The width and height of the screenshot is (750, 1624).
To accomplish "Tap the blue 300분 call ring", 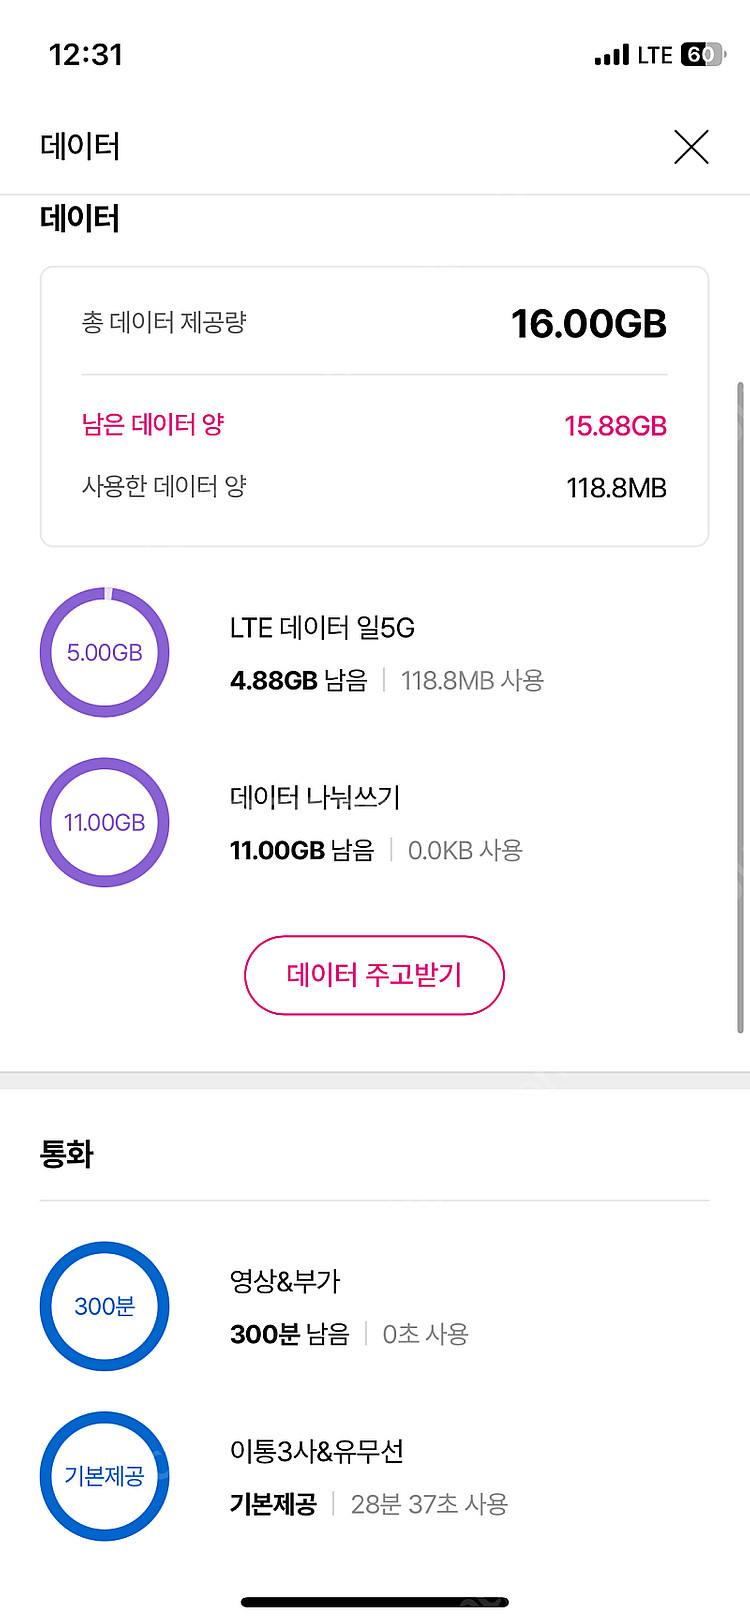I will point(105,1307).
